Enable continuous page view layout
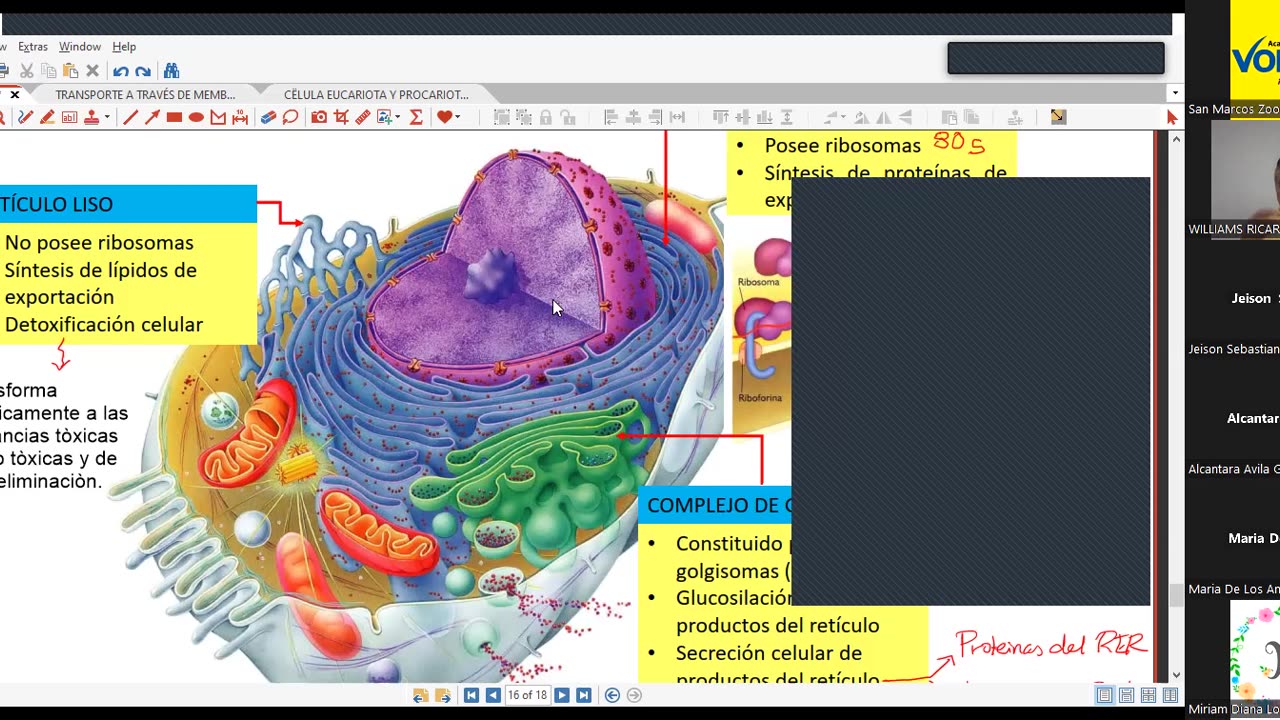Screen dimensions: 1280x720 (x=1126, y=696)
